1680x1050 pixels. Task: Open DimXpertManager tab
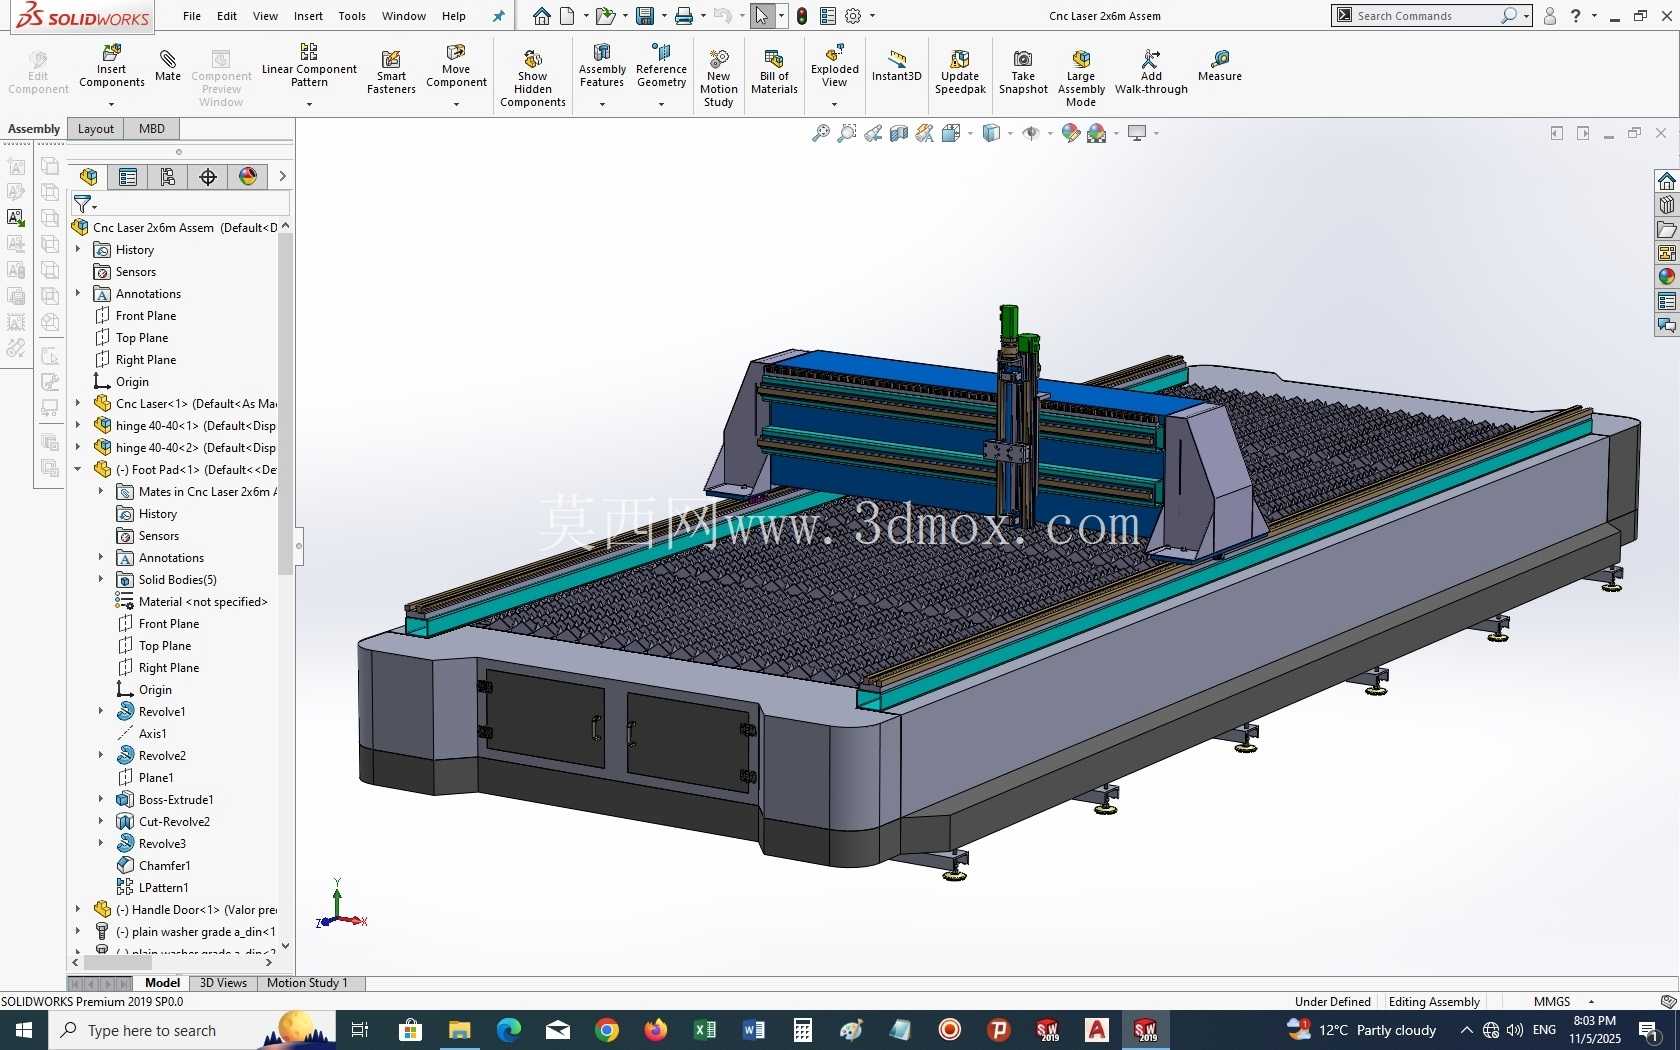point(208,177)
